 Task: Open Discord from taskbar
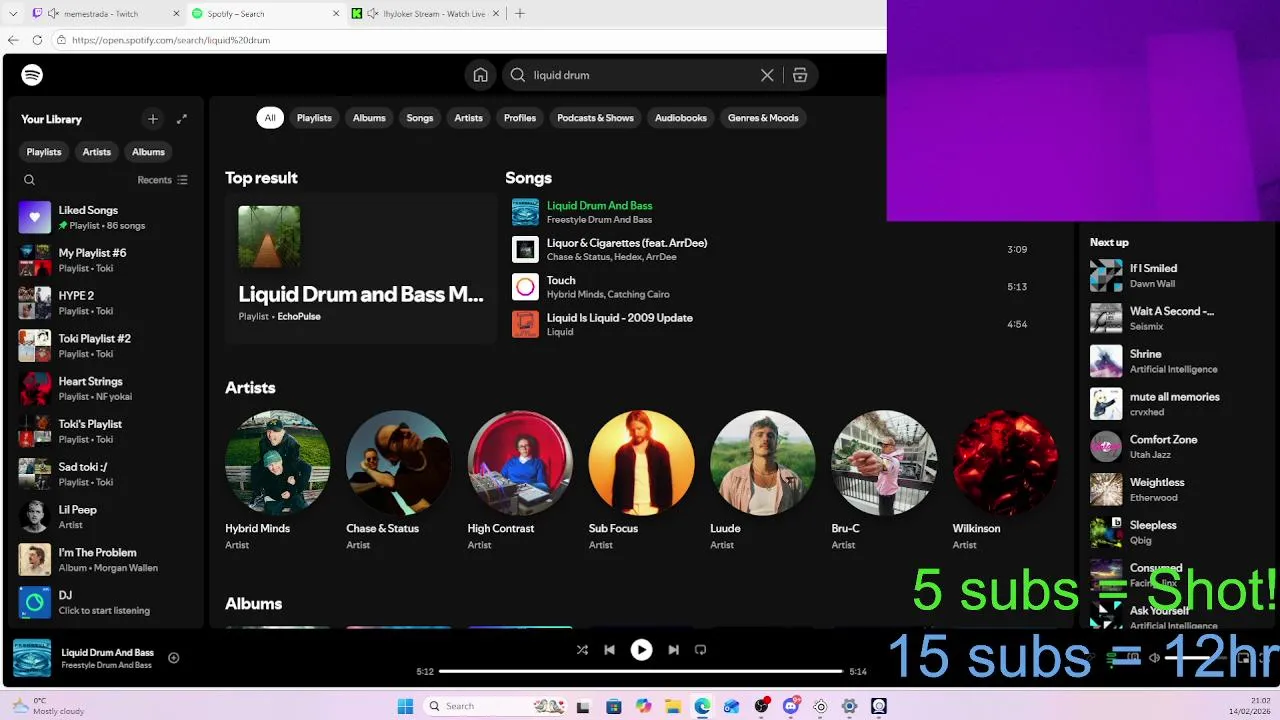click(x=790, y=706)
